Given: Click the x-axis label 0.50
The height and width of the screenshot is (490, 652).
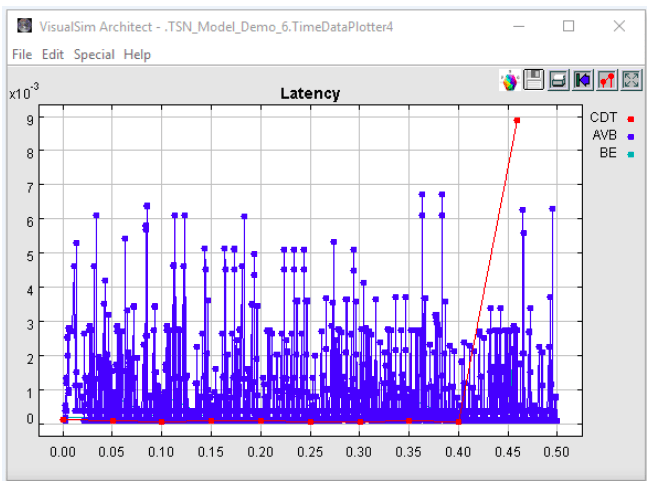Looking at the screenshot, I should (556, 452).
